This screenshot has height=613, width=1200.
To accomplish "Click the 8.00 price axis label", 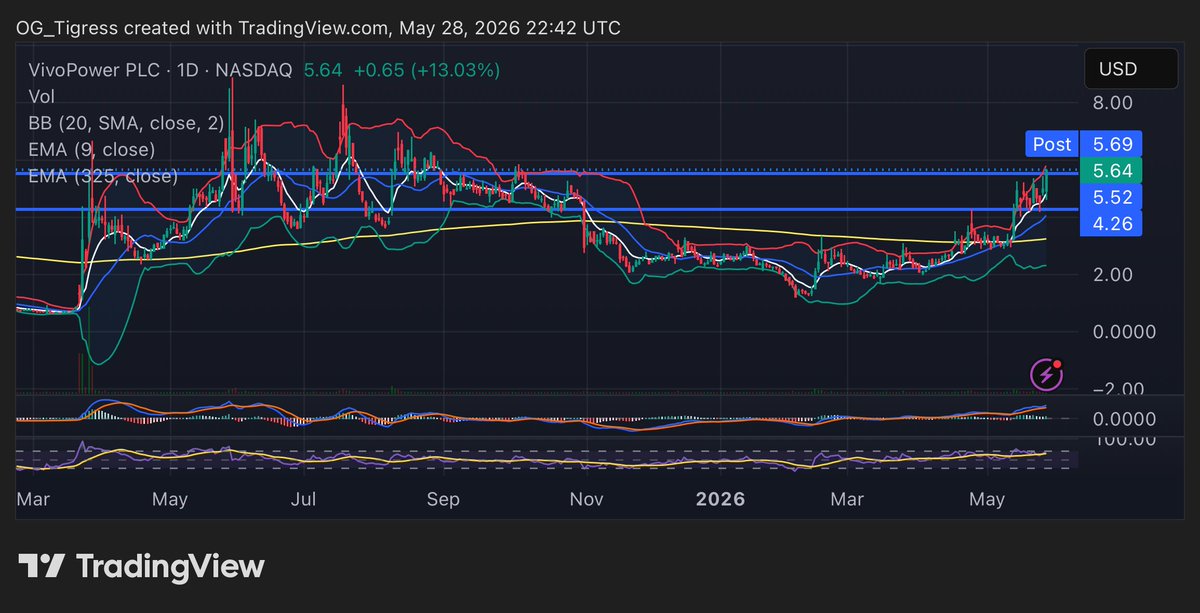I will [x=1113, y=103].
